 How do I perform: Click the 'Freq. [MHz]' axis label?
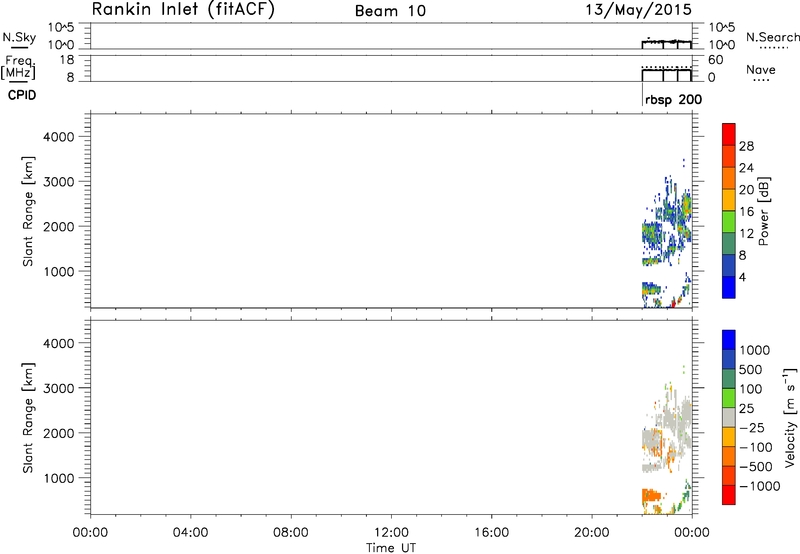(x=18, y=68)
